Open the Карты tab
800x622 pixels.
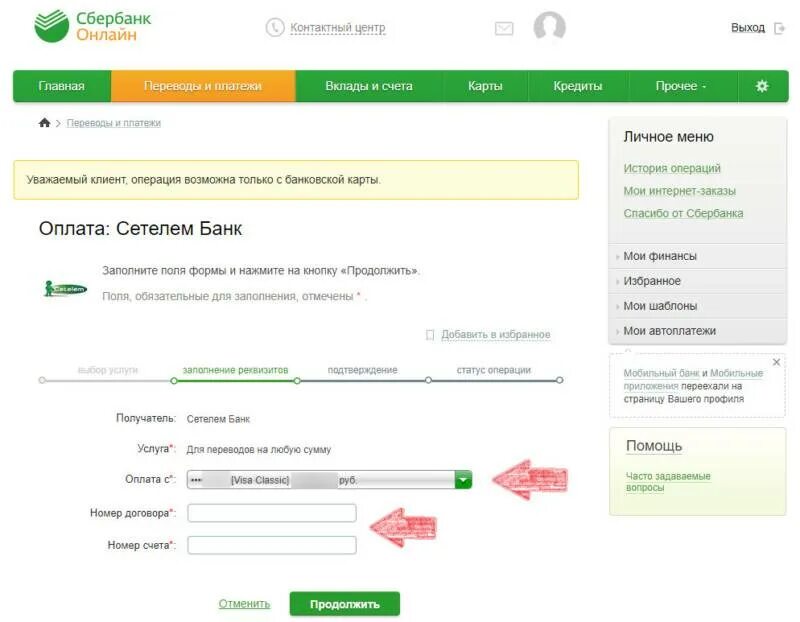tap(485, 86)
